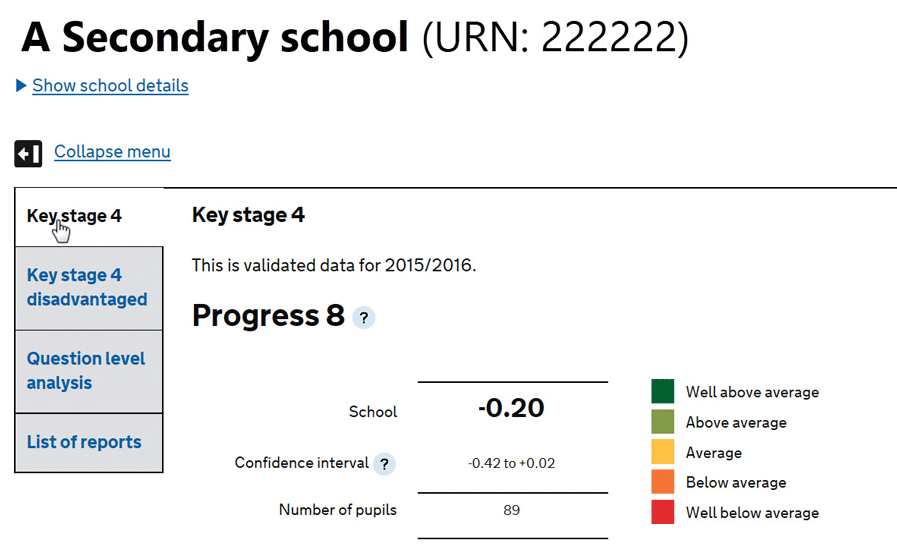Click the Show school details link
This screenshot has height=547, width=897.
pos(110,86)
